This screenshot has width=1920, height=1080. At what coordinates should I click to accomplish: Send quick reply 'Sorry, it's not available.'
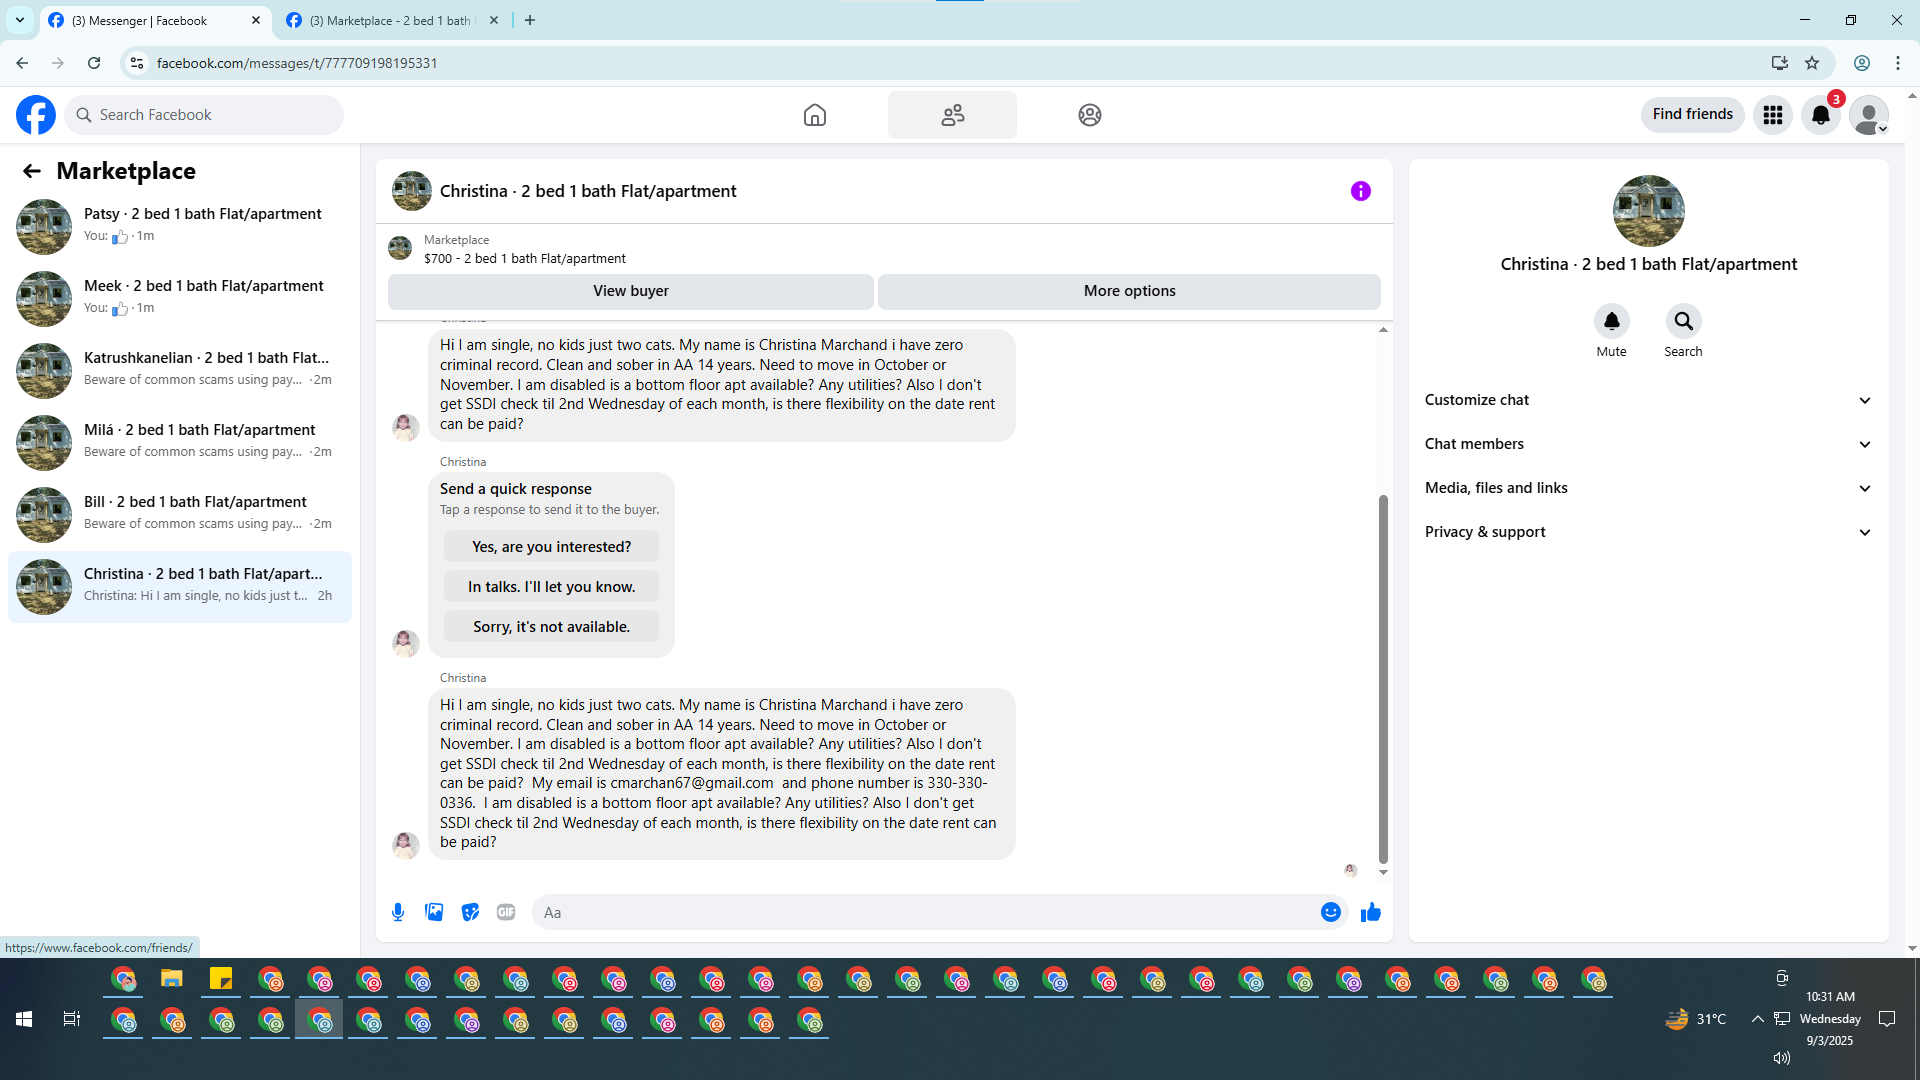(552, 627)
